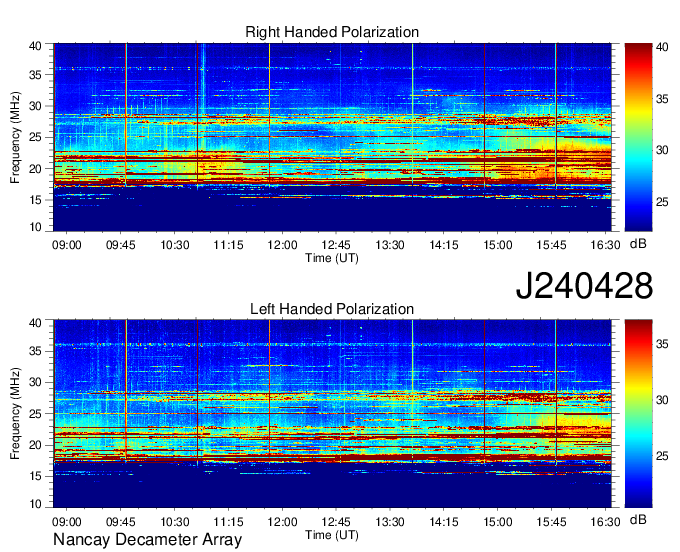Viewport: 680px width, 552px height.
Task: Click the 35 dB tick on Left Handed colorbar
Action: [x=662, y=344]
